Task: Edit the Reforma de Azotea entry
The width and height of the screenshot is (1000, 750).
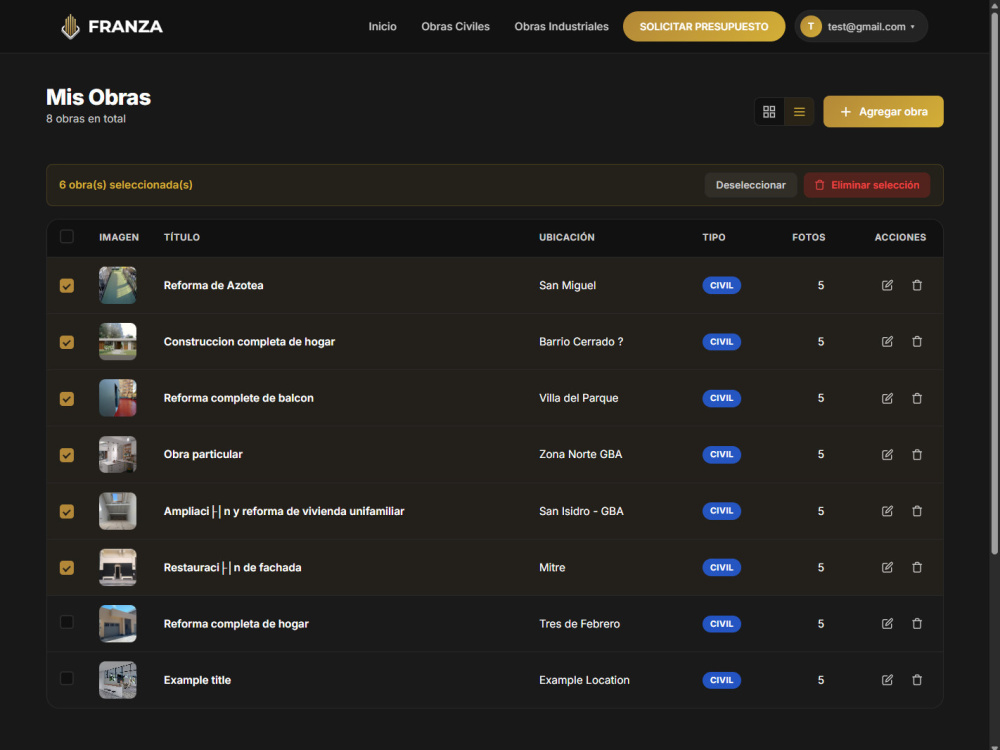Action: coord(887,285)
